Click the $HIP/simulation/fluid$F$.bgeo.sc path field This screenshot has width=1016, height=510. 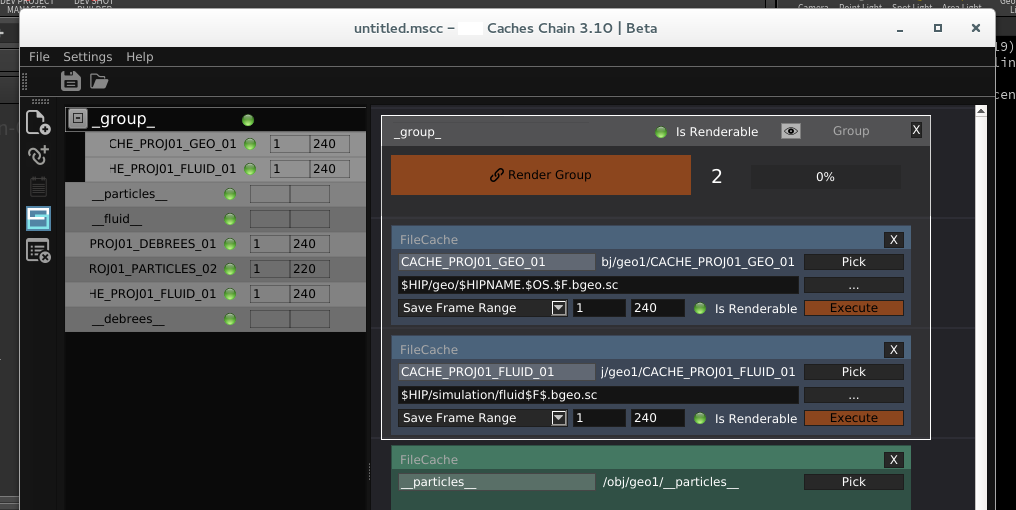point(597,395)
